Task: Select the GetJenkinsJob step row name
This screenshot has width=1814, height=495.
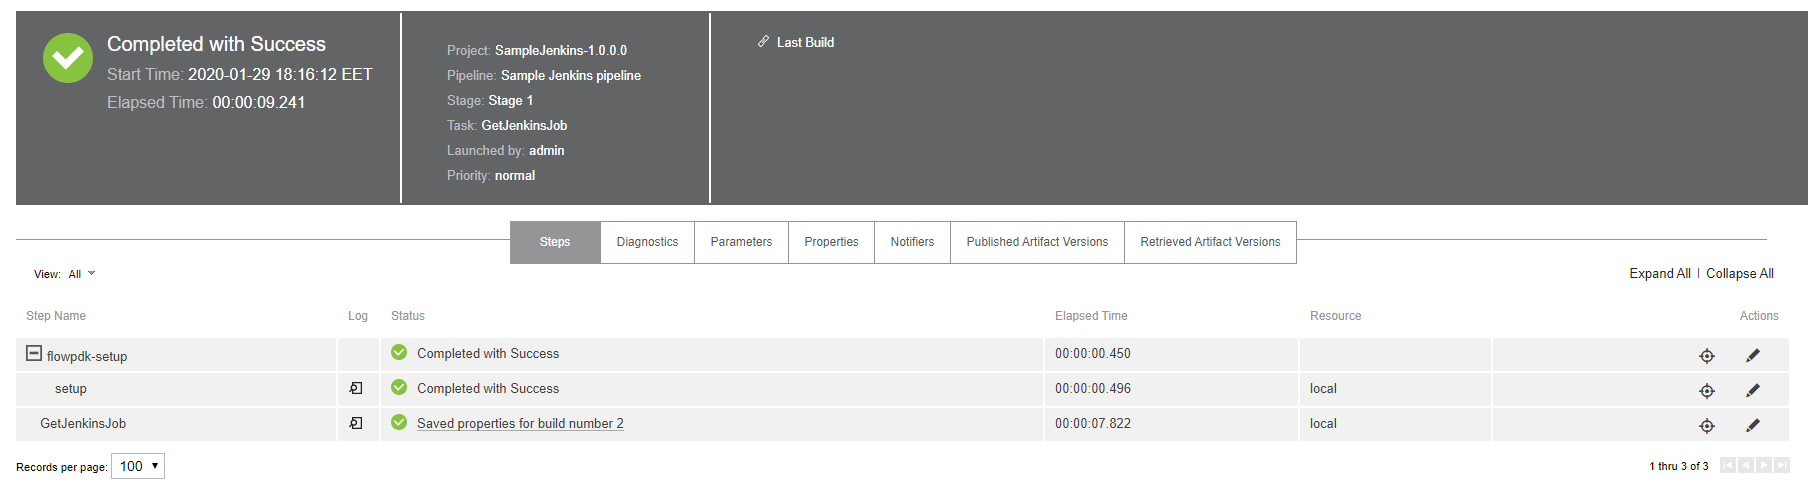Action: (x=83, y=423)
